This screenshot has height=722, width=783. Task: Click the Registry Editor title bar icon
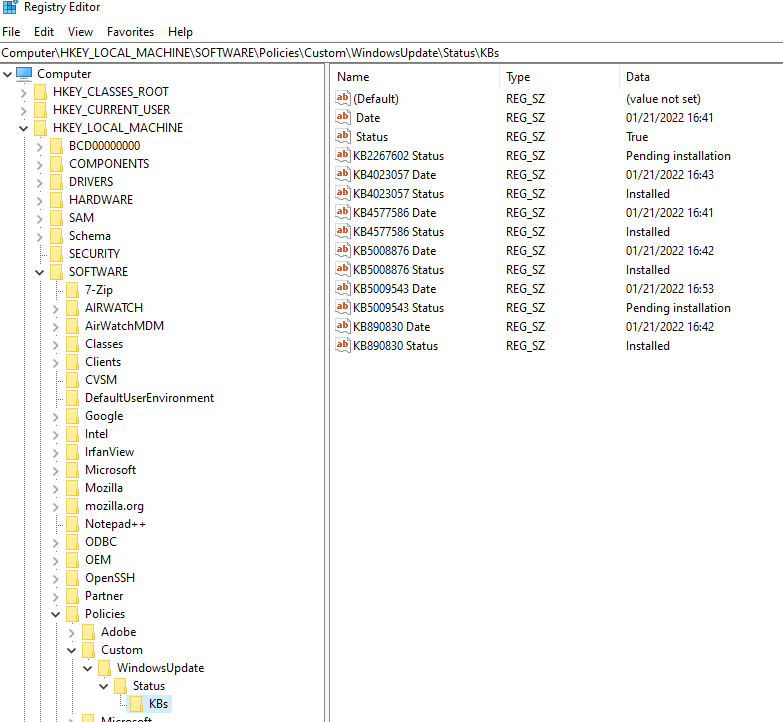(x=10, y=8)
